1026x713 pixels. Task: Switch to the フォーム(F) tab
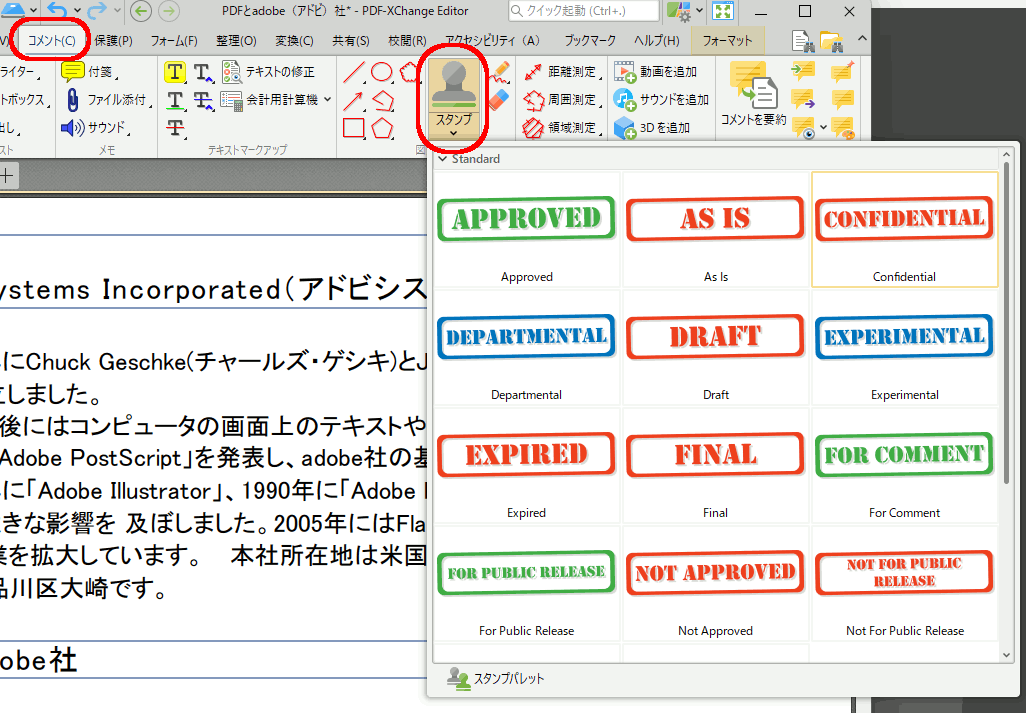(174, 41)
